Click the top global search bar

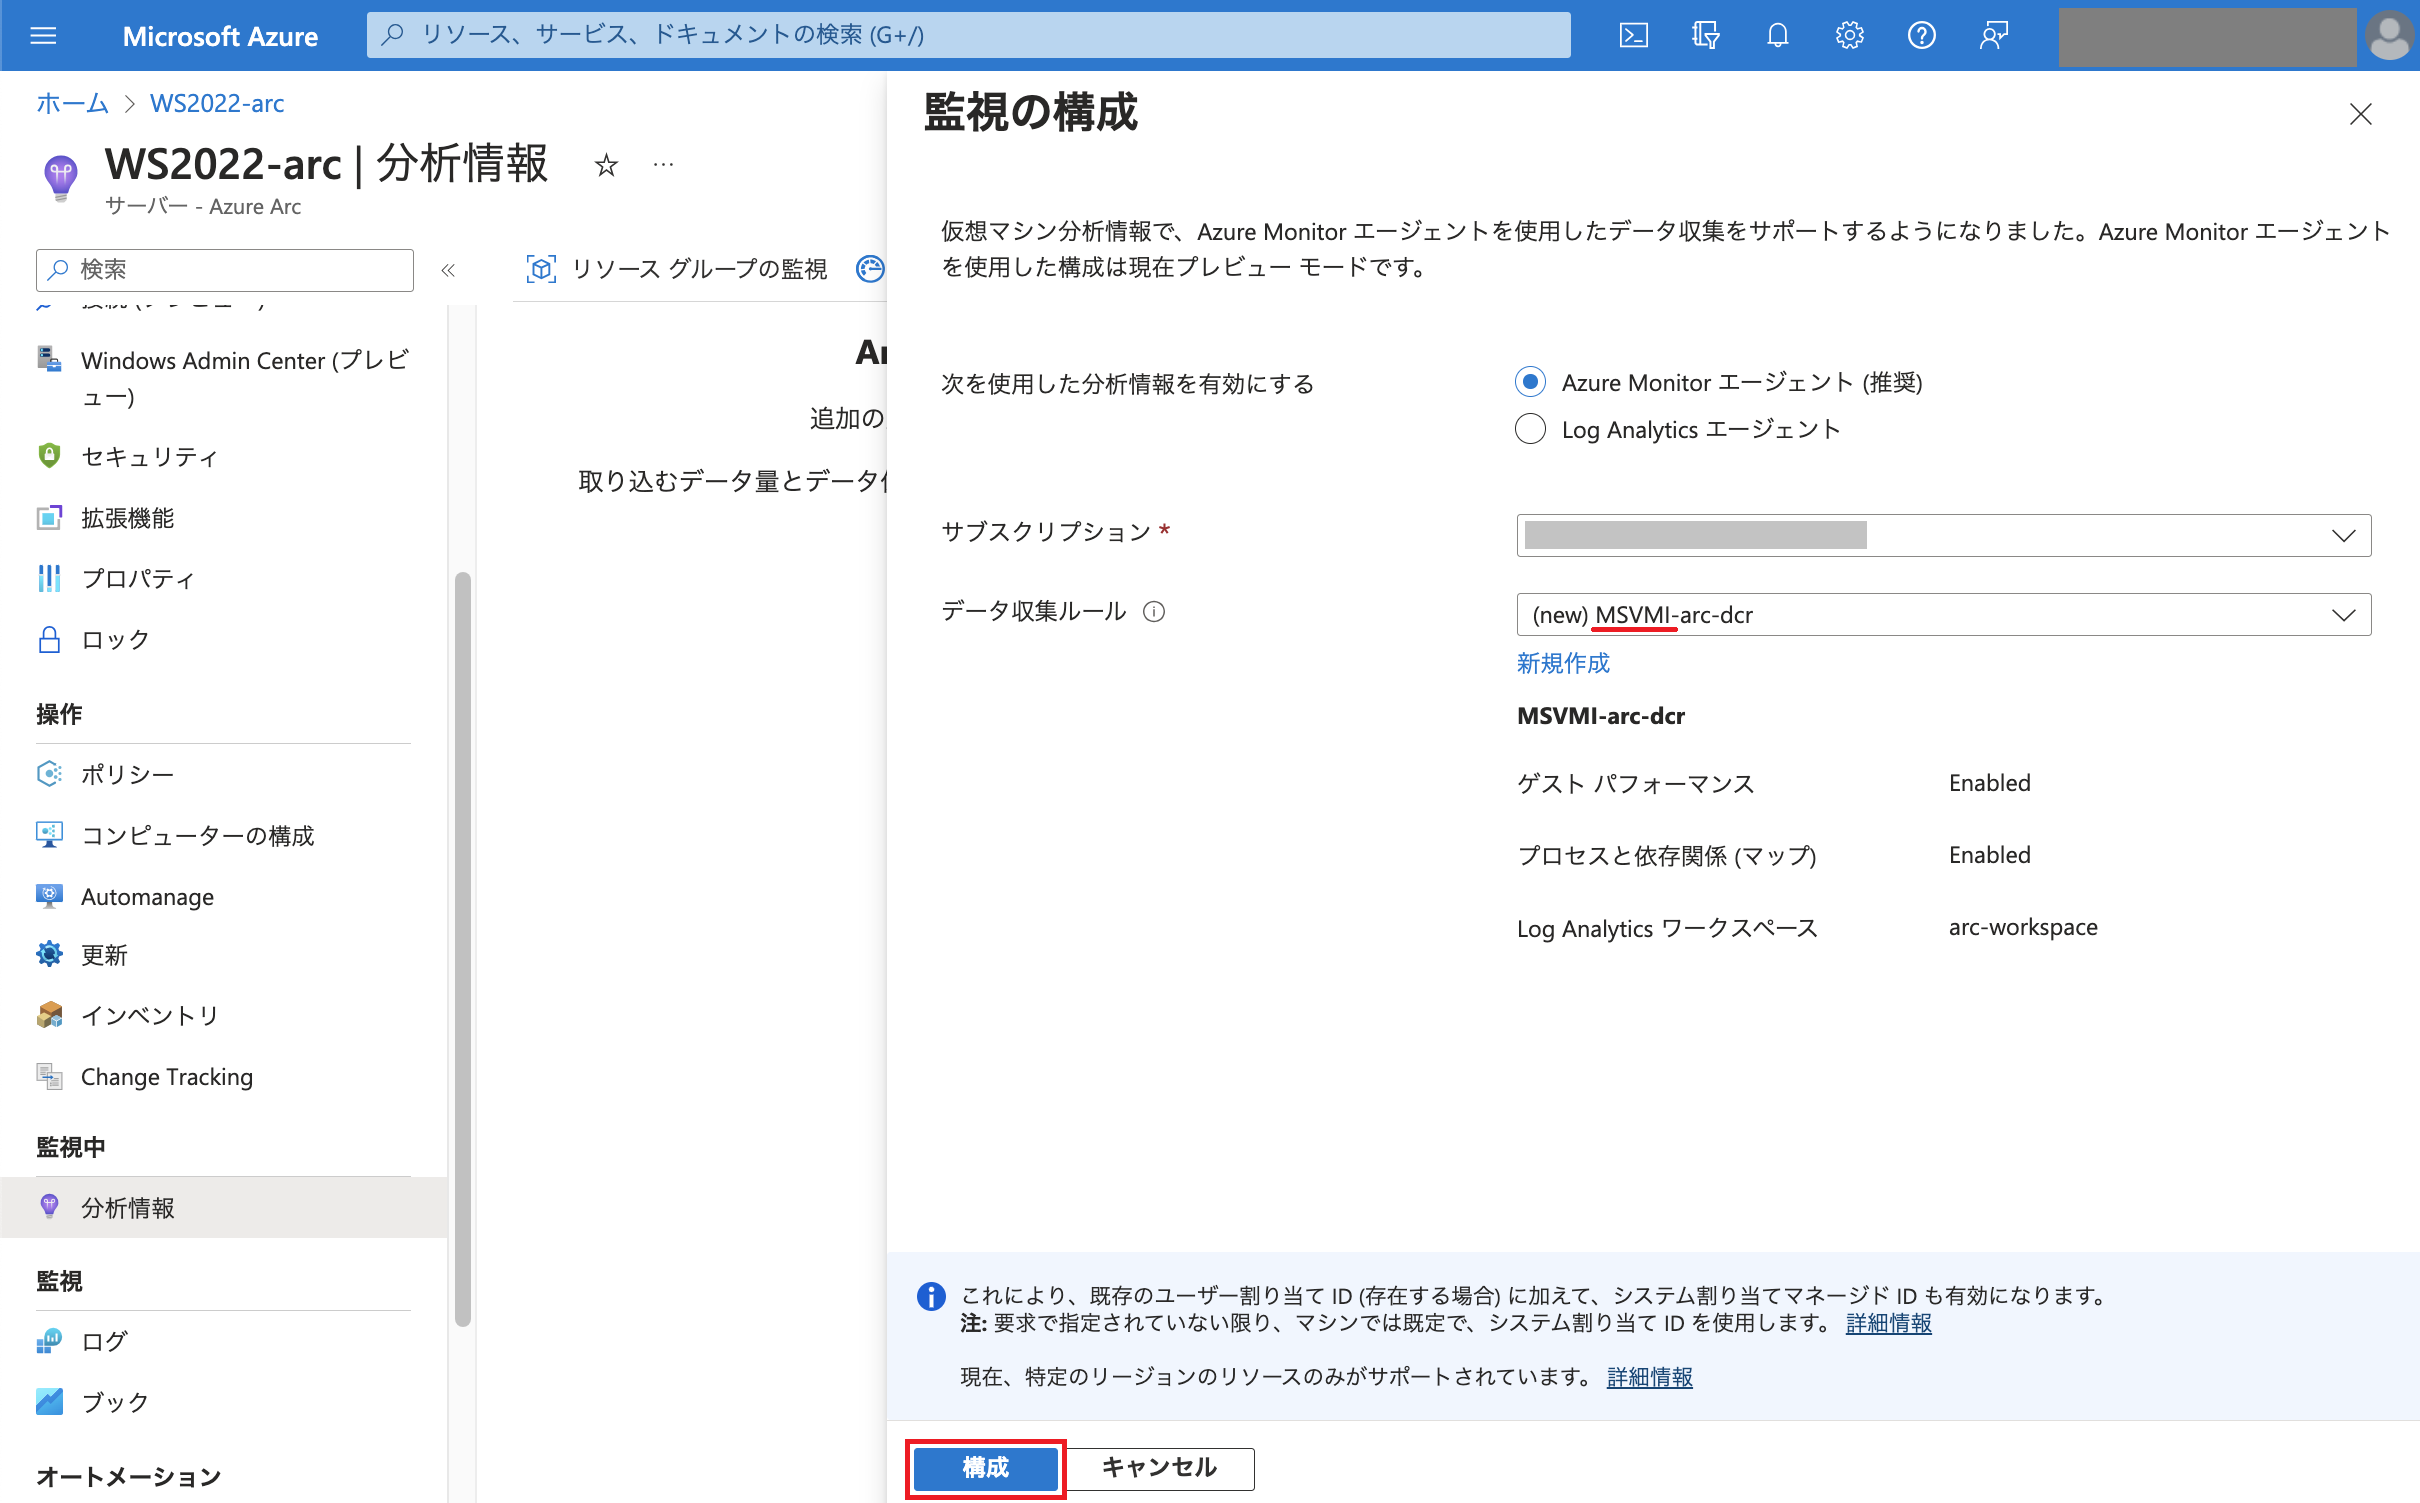point(968,35)
